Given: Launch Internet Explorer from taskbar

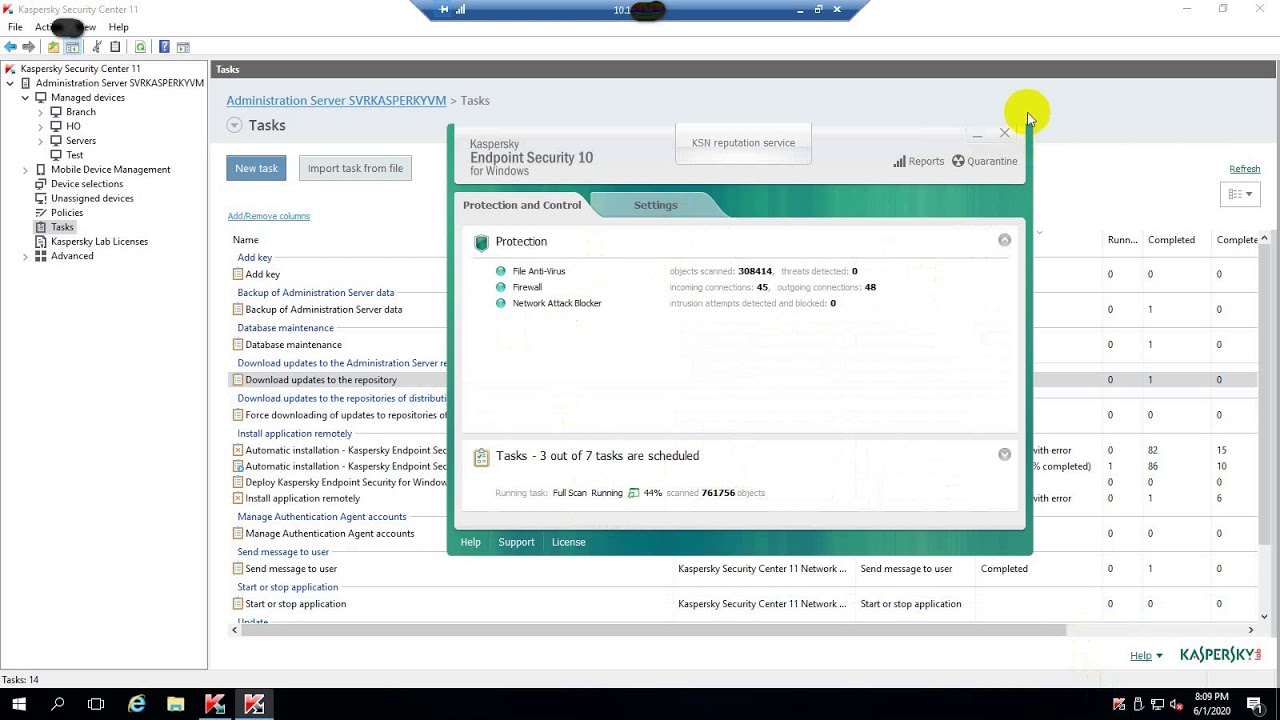Looking at the screenshot, I should [137, 704].
